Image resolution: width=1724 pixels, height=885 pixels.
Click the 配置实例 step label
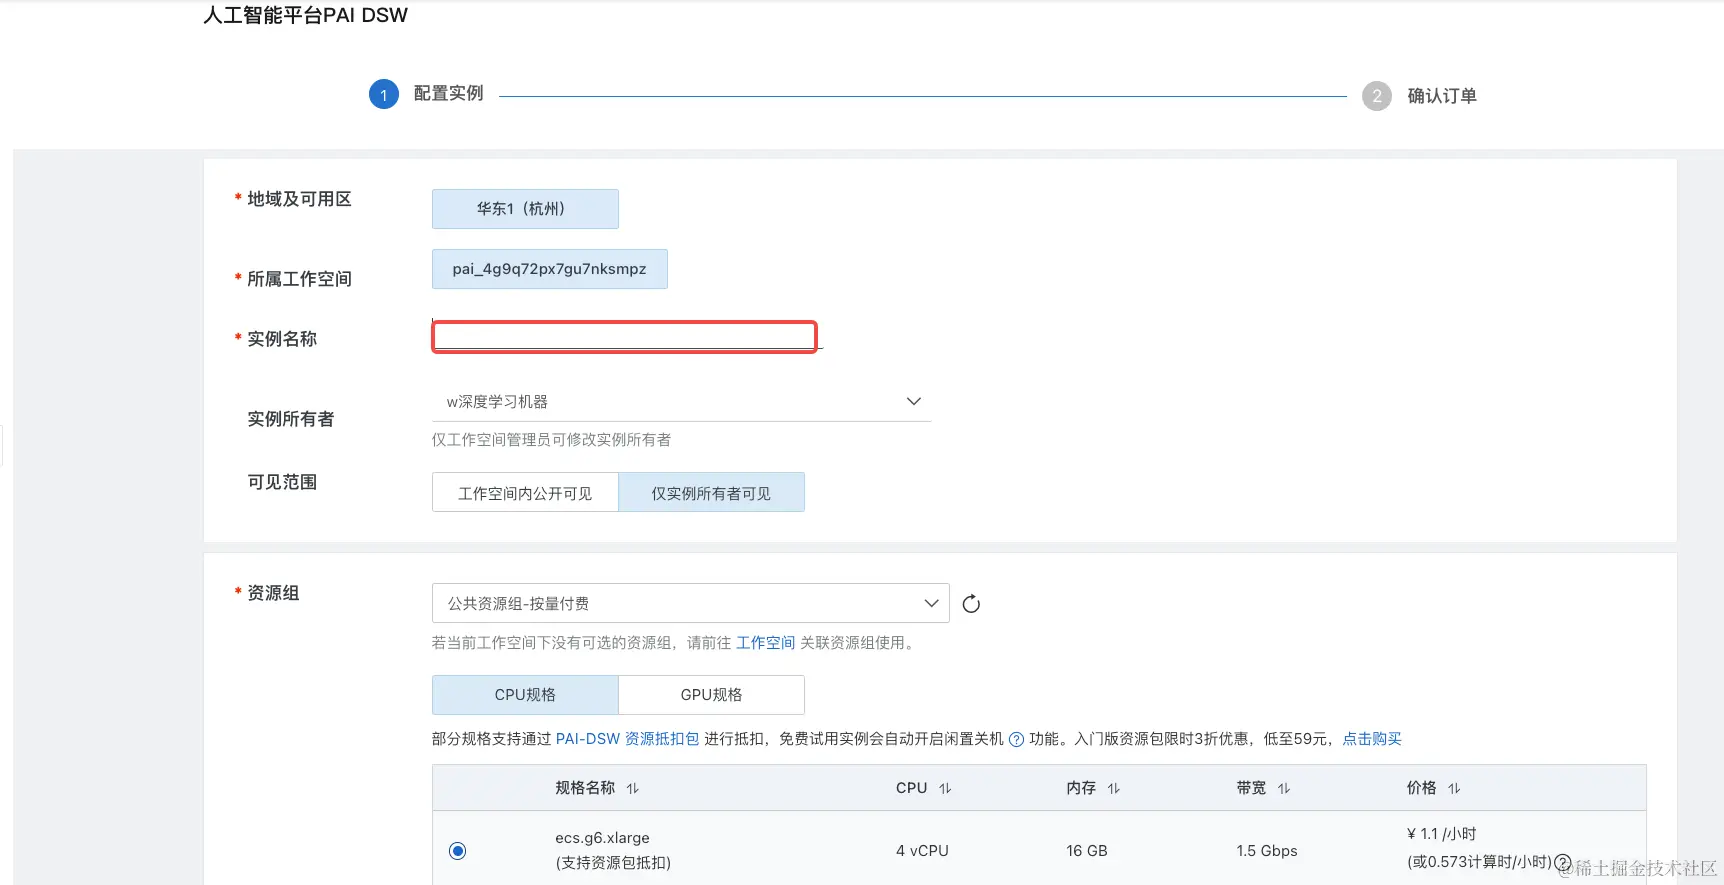[448, 93]
